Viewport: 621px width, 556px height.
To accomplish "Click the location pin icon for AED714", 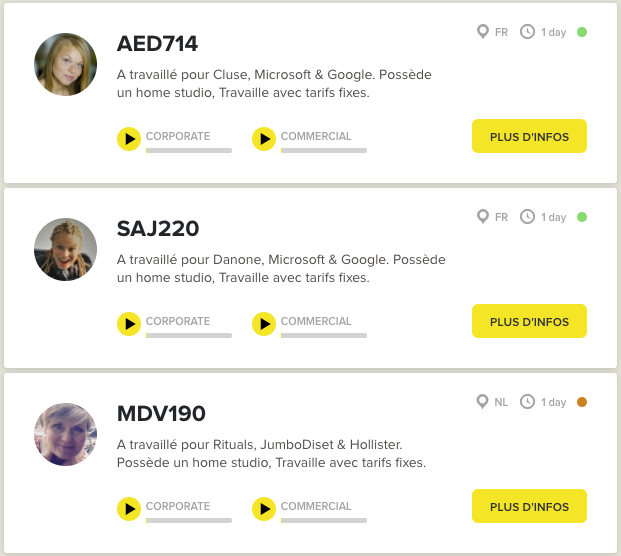I will click(482, 32).
